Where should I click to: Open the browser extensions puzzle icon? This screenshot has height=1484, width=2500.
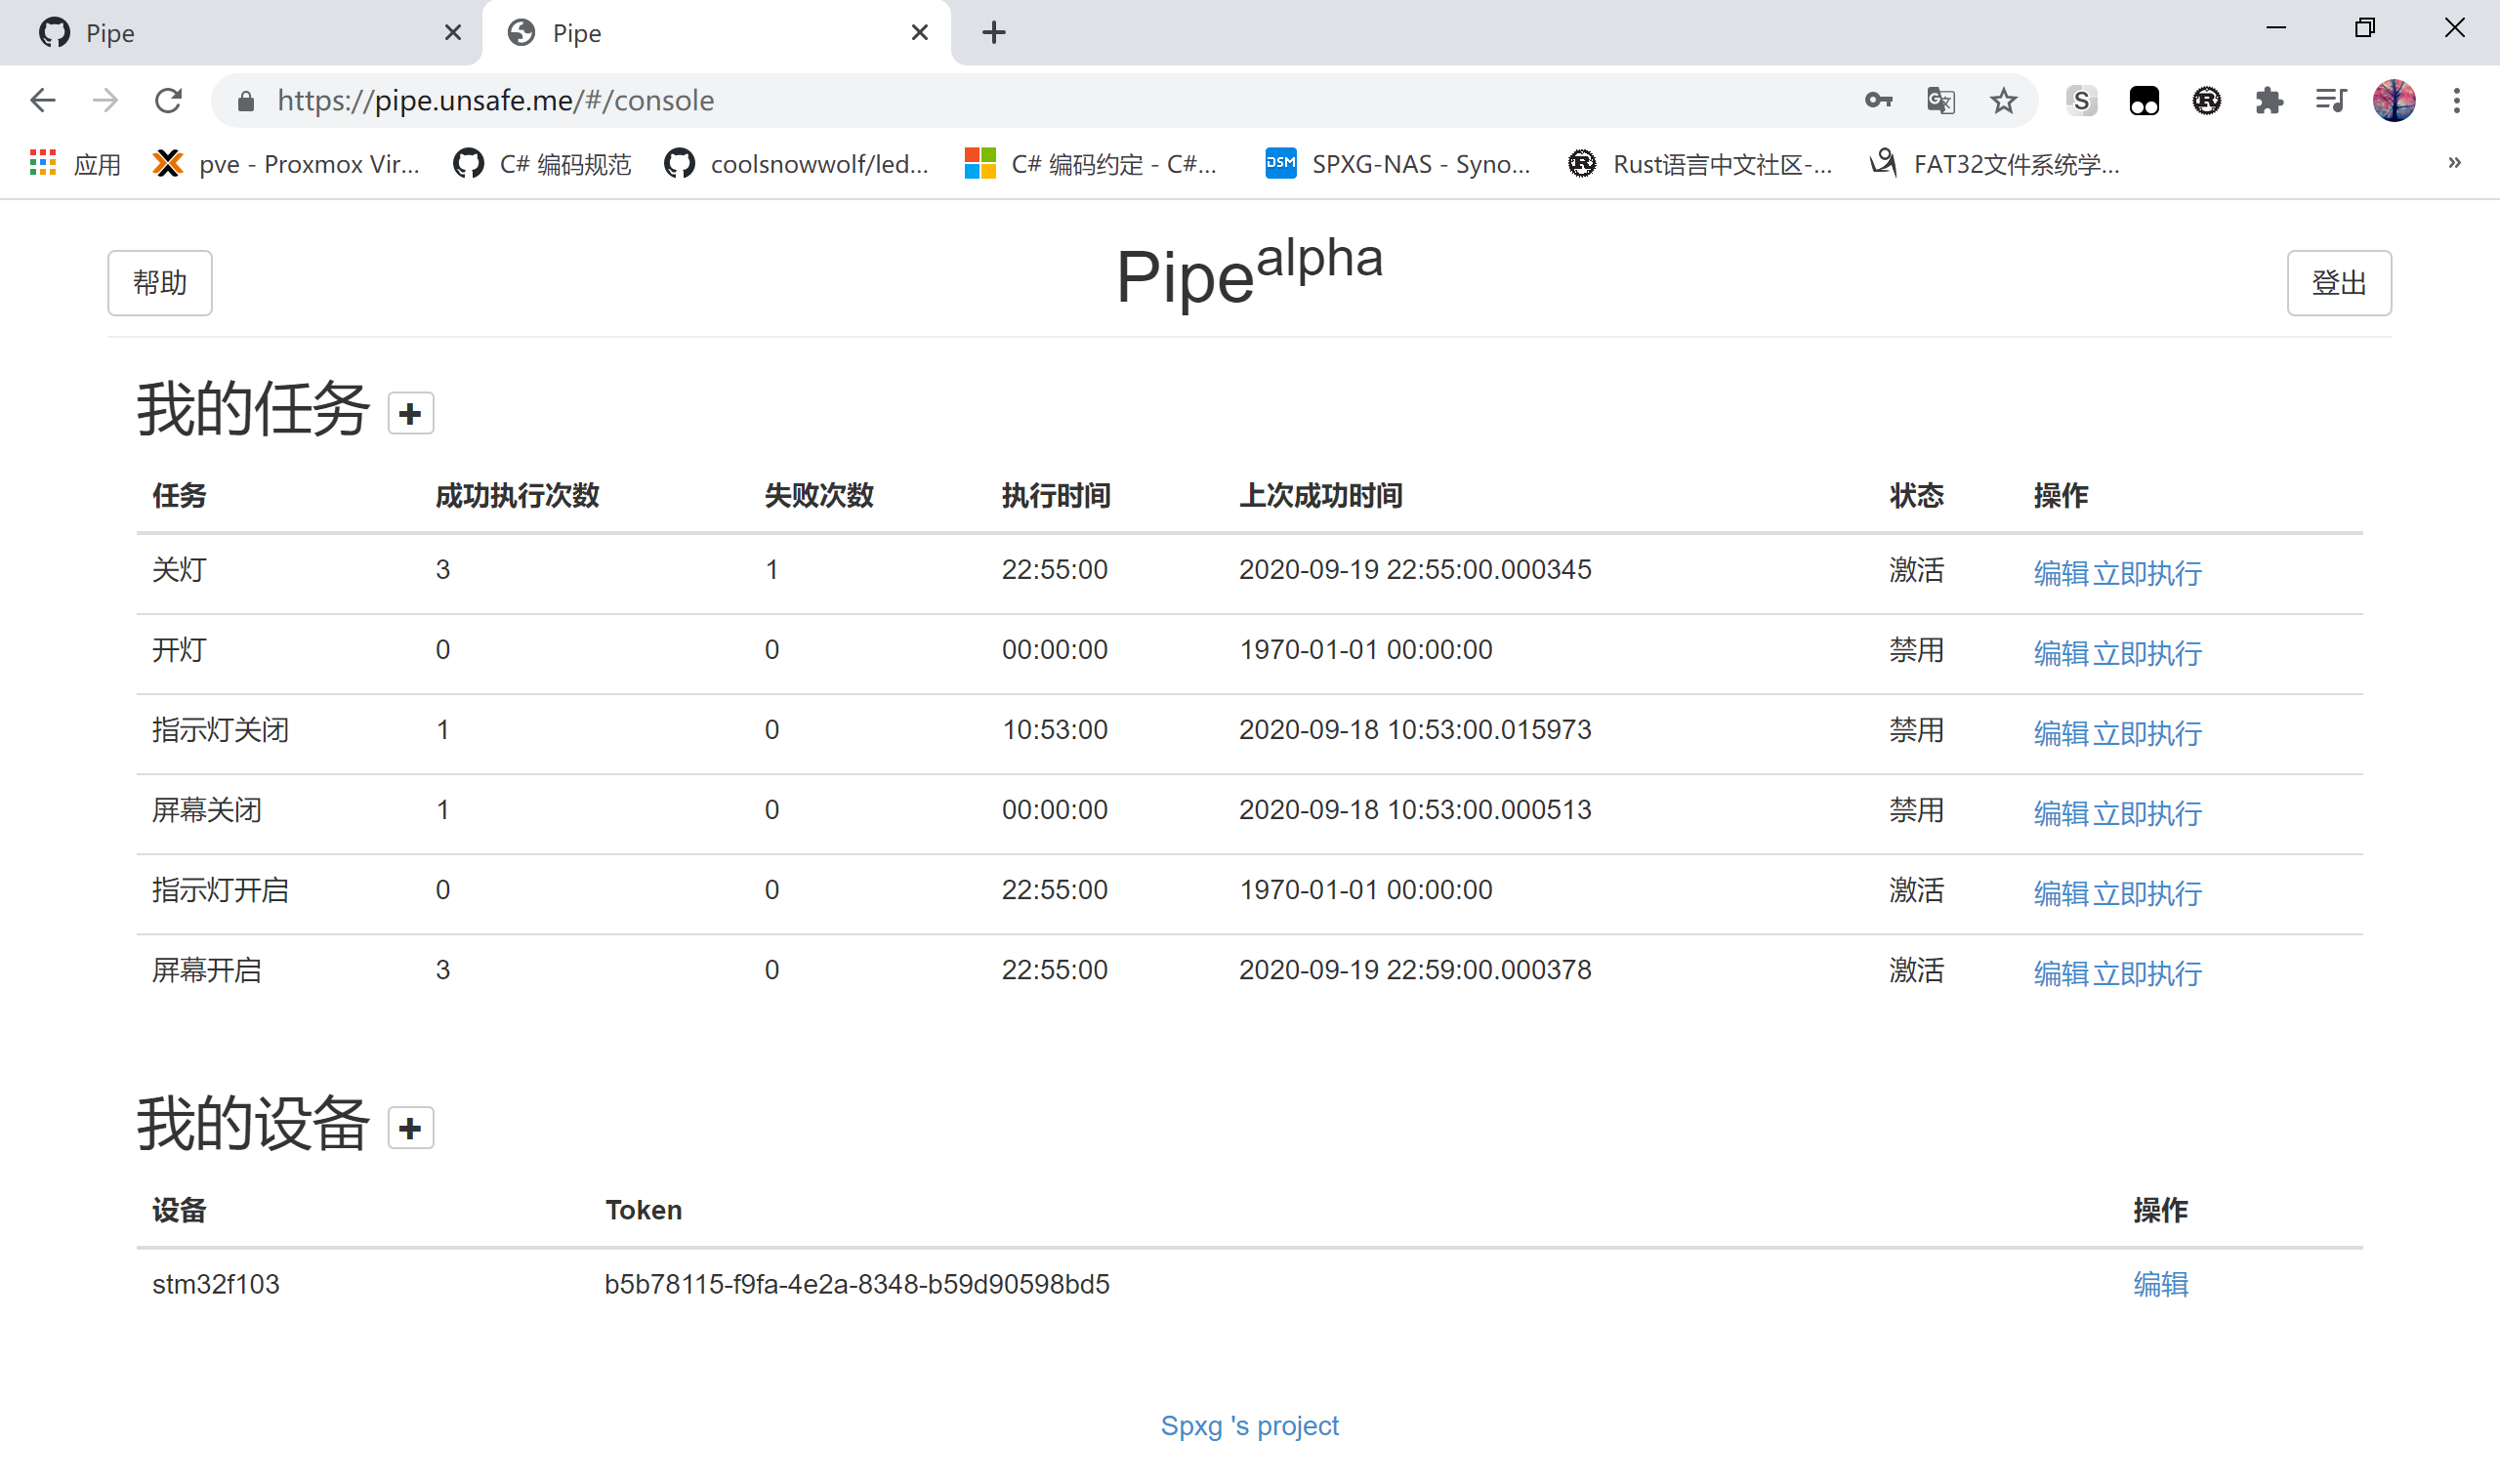2269,100
